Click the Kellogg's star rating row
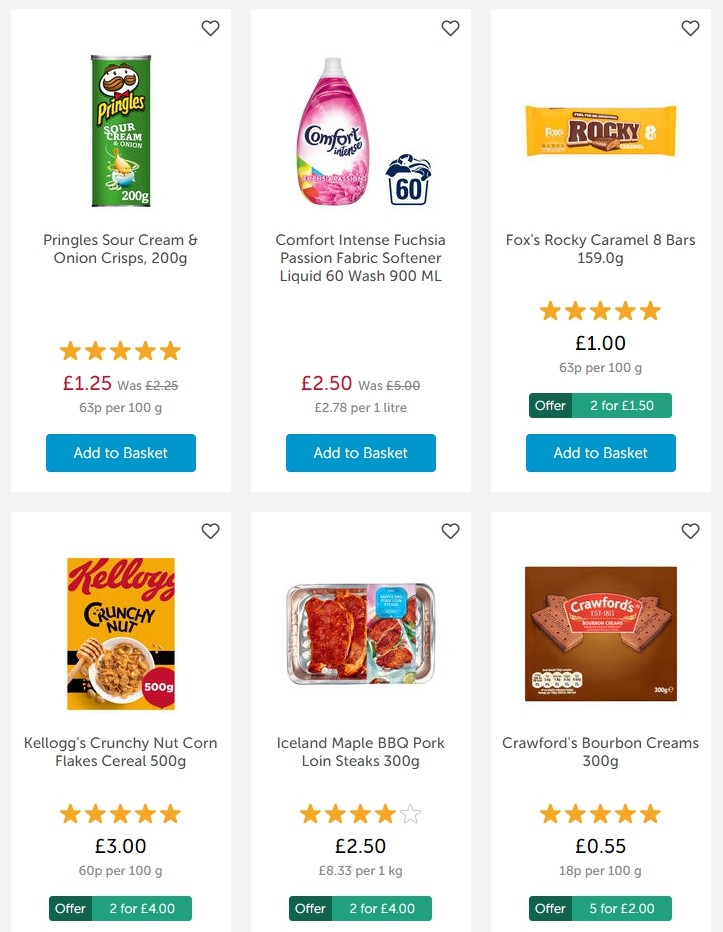Viewport: 723px width, 932px height. (120, 814)
